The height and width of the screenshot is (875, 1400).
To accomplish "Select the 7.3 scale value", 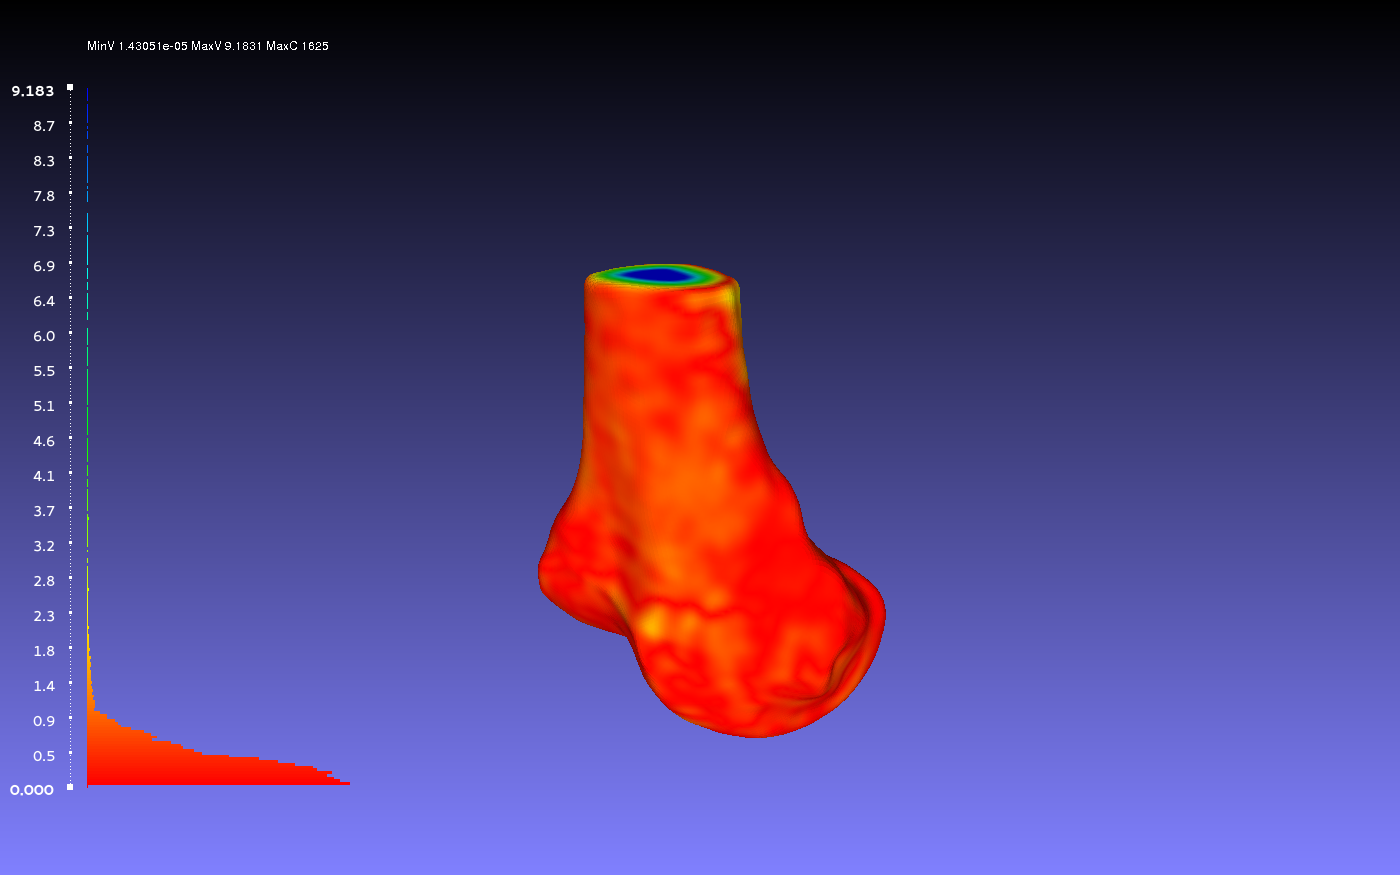I will (44, 231).
